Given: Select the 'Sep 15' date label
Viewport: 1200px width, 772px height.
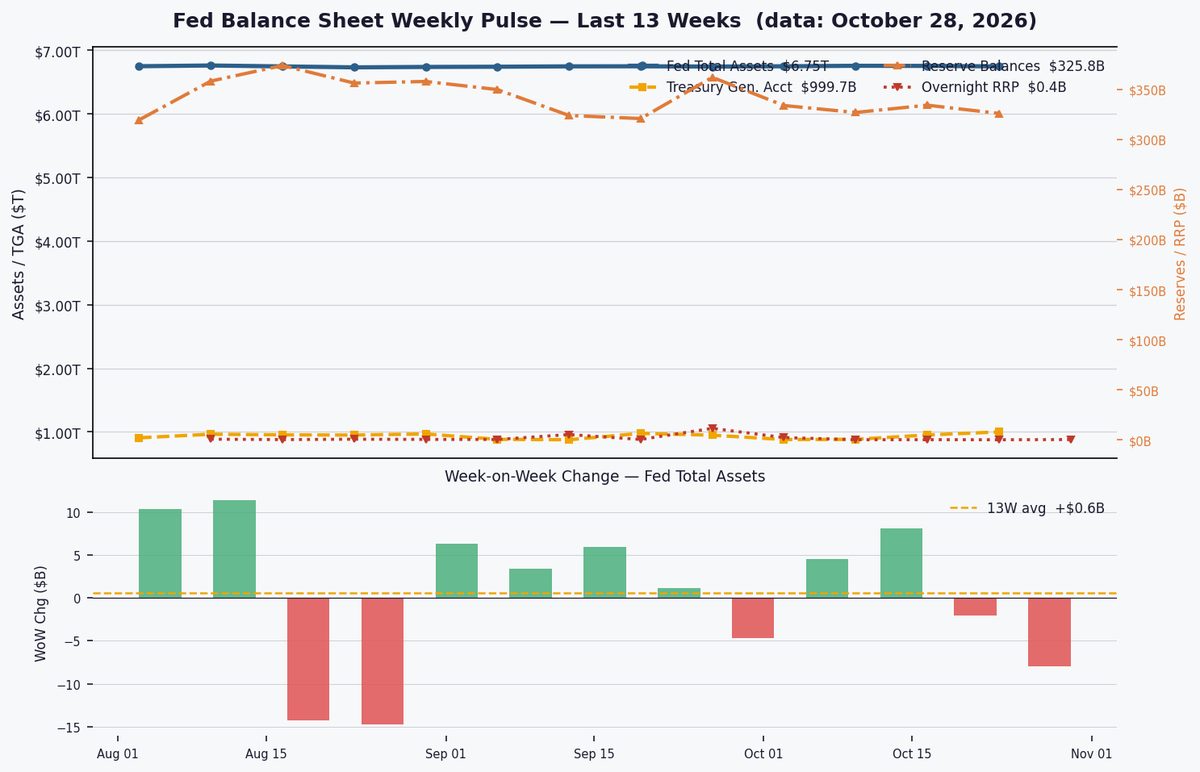Looking at the screenshot, I should (x=593, y=753).
